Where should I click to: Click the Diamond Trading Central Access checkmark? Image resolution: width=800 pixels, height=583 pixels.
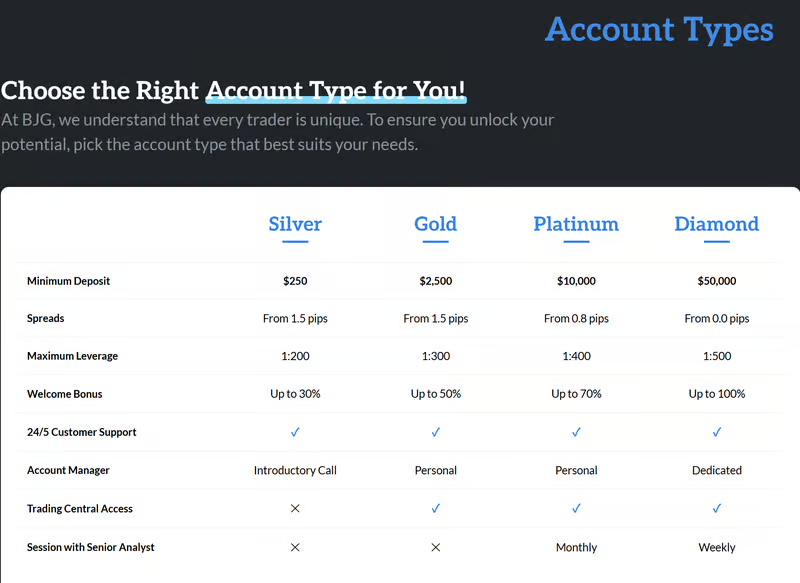(x=717, y=509)
